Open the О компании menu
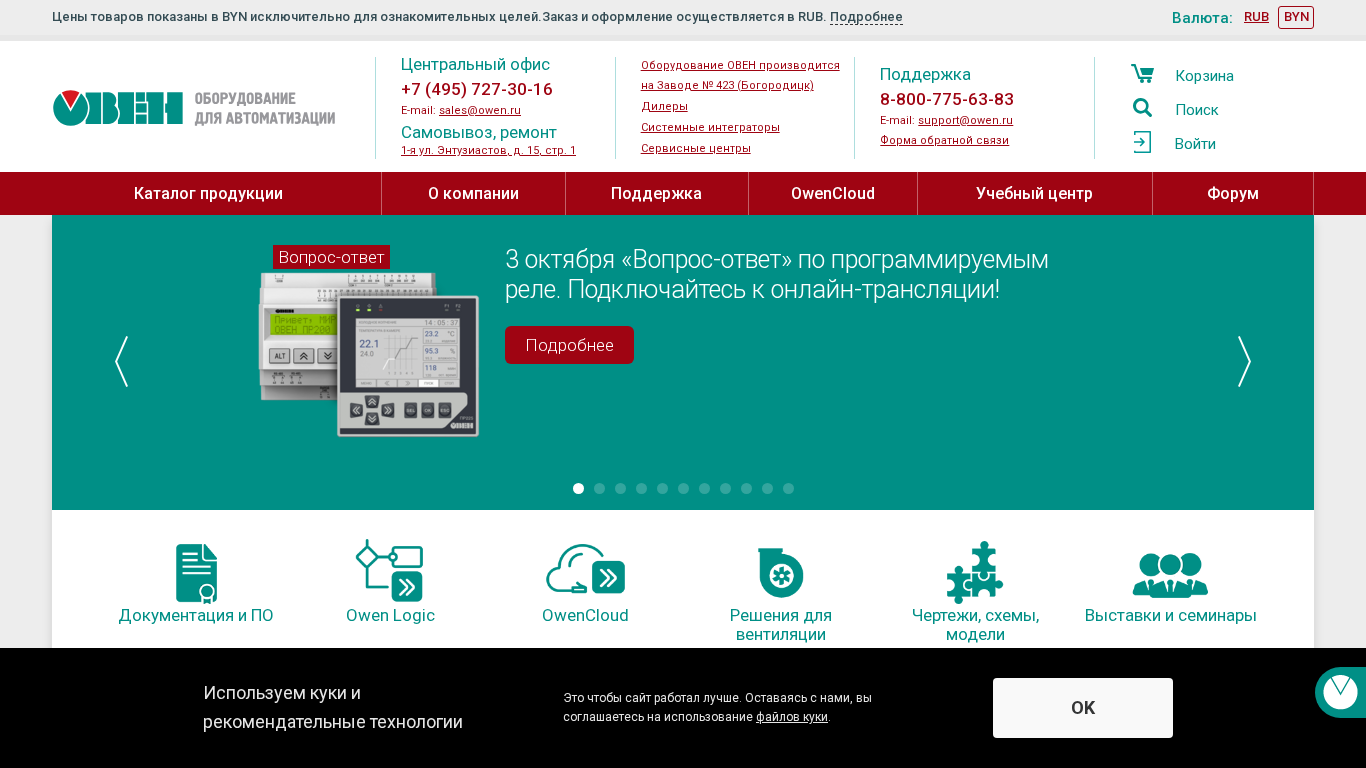Screen dimensions: 1366x768 coord(473,193)
